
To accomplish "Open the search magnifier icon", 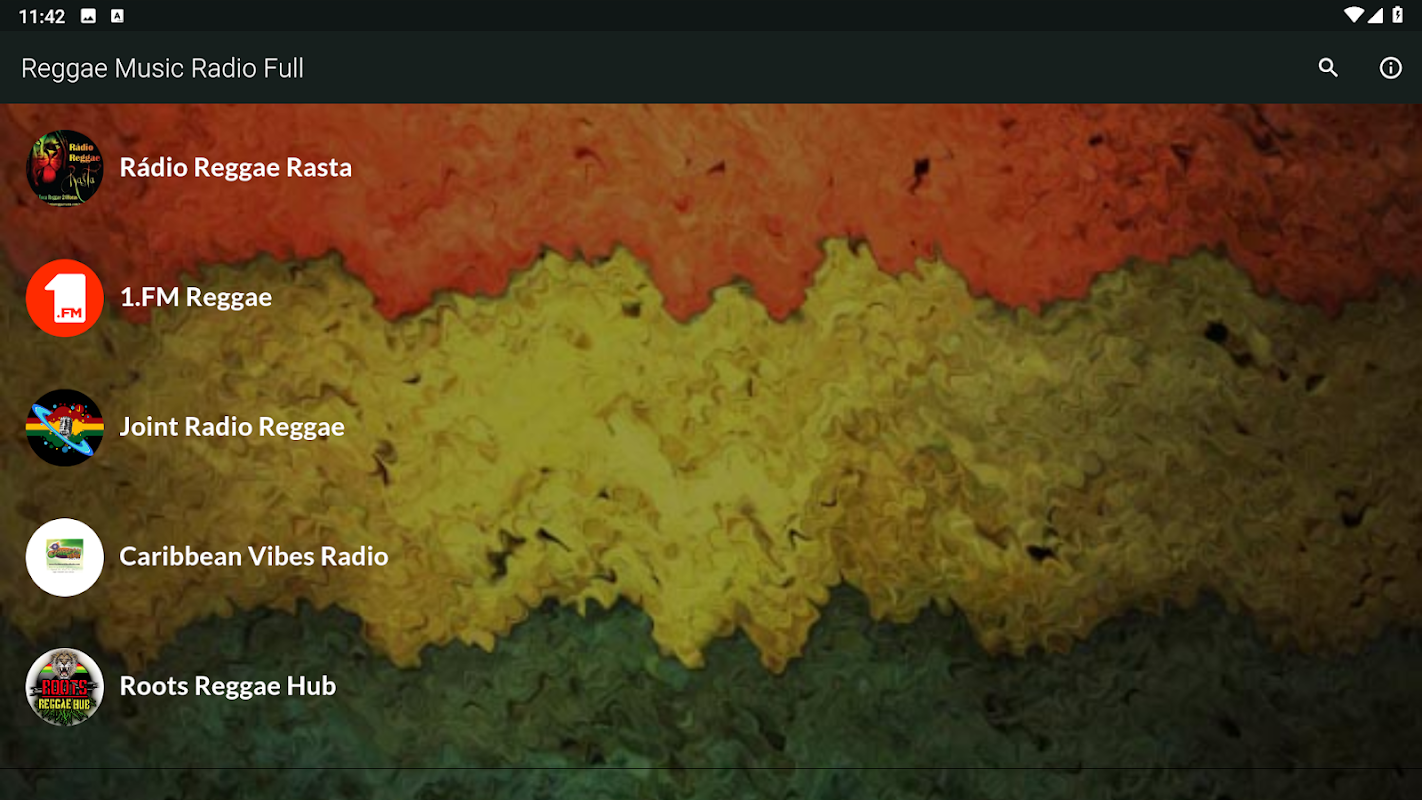I will pyautogui.click(x=1328, y=68).
